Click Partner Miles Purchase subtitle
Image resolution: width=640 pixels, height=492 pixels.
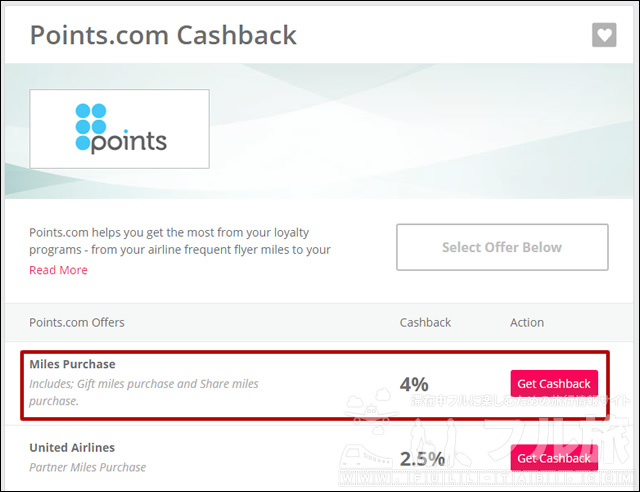pyautogui.click(x=87, y=467)
